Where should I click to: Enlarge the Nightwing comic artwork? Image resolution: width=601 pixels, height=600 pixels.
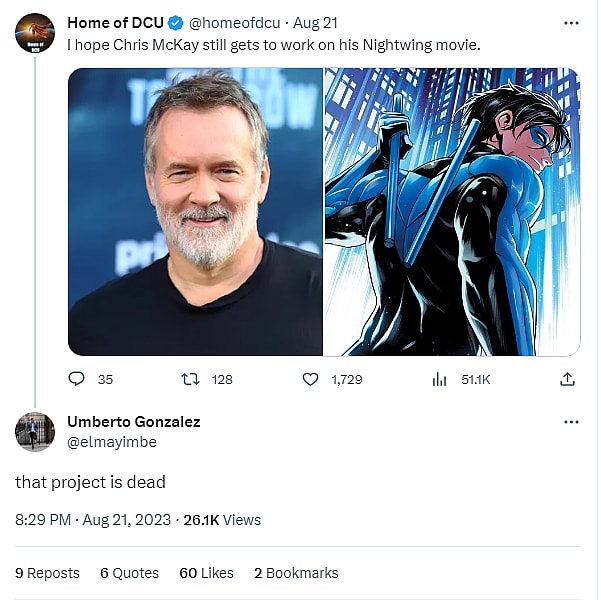tap(452, 212)
